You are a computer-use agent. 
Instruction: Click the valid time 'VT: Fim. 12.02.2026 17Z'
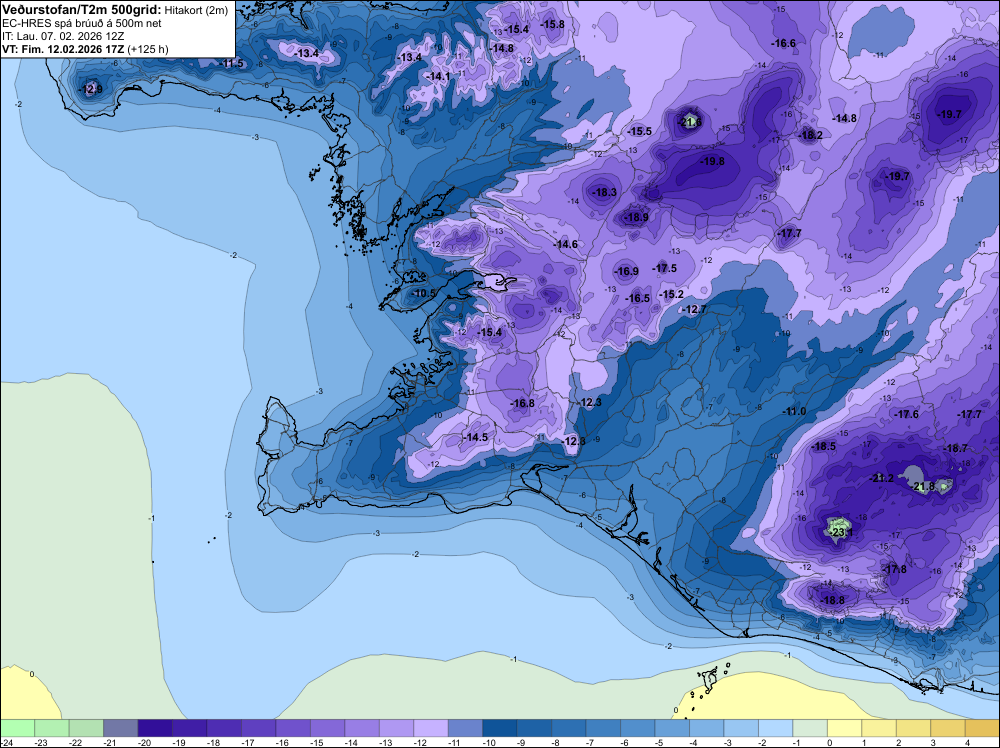coord(63,49)
